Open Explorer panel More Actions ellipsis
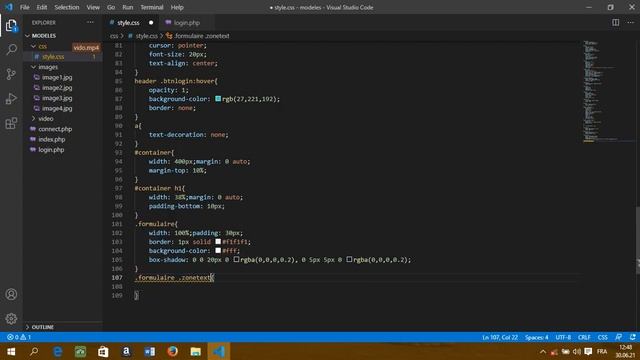The width and height of the screenshot is (640, 360). point(90,22)
